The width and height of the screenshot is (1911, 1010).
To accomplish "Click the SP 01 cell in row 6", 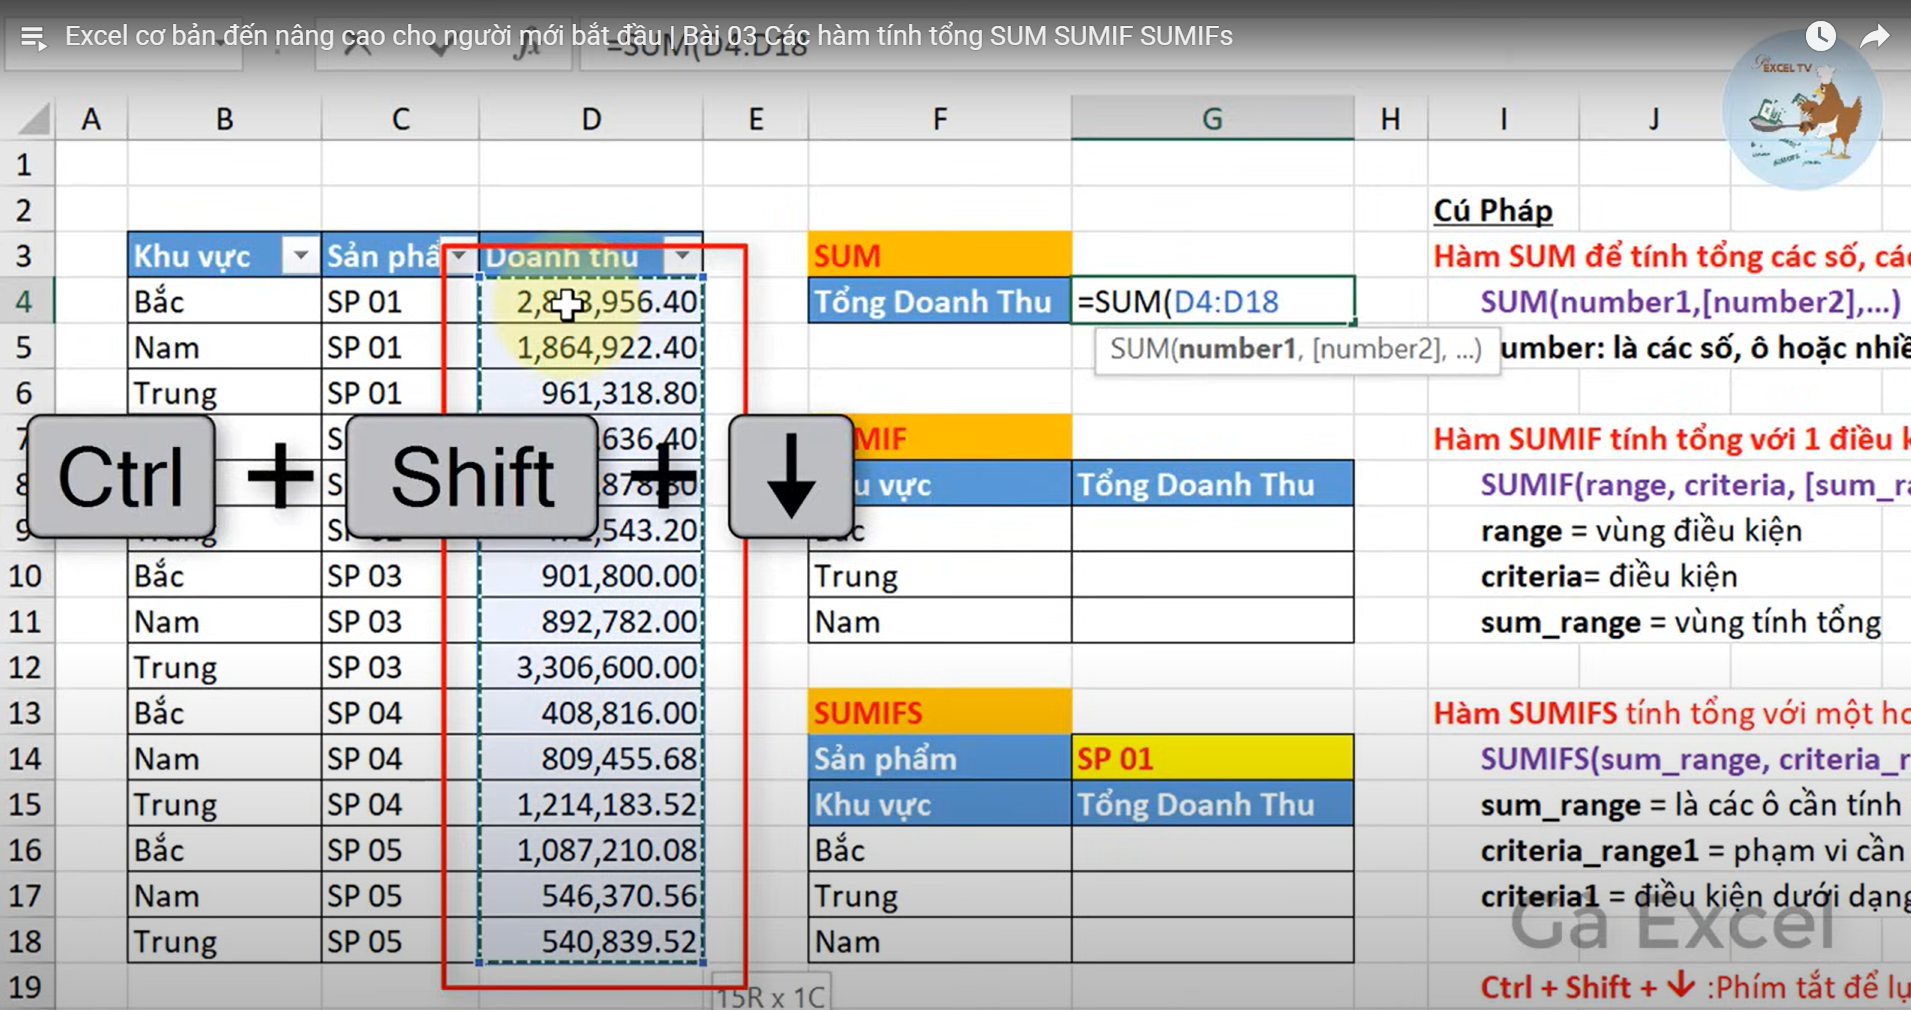I will (400, 393).
